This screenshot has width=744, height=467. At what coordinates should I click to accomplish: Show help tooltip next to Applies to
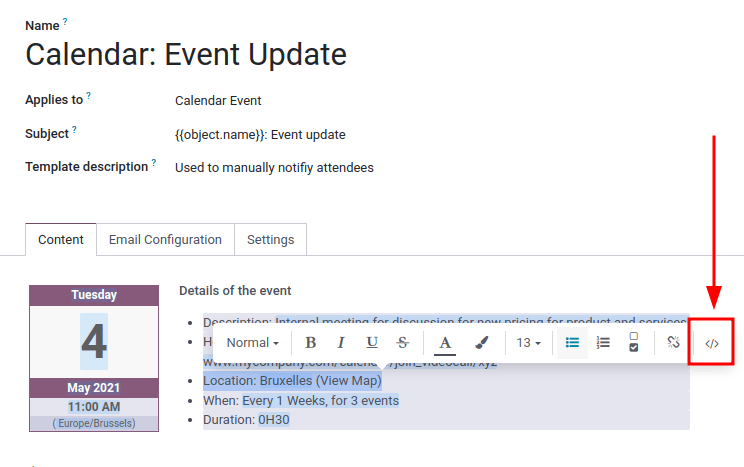pos(89,96)
